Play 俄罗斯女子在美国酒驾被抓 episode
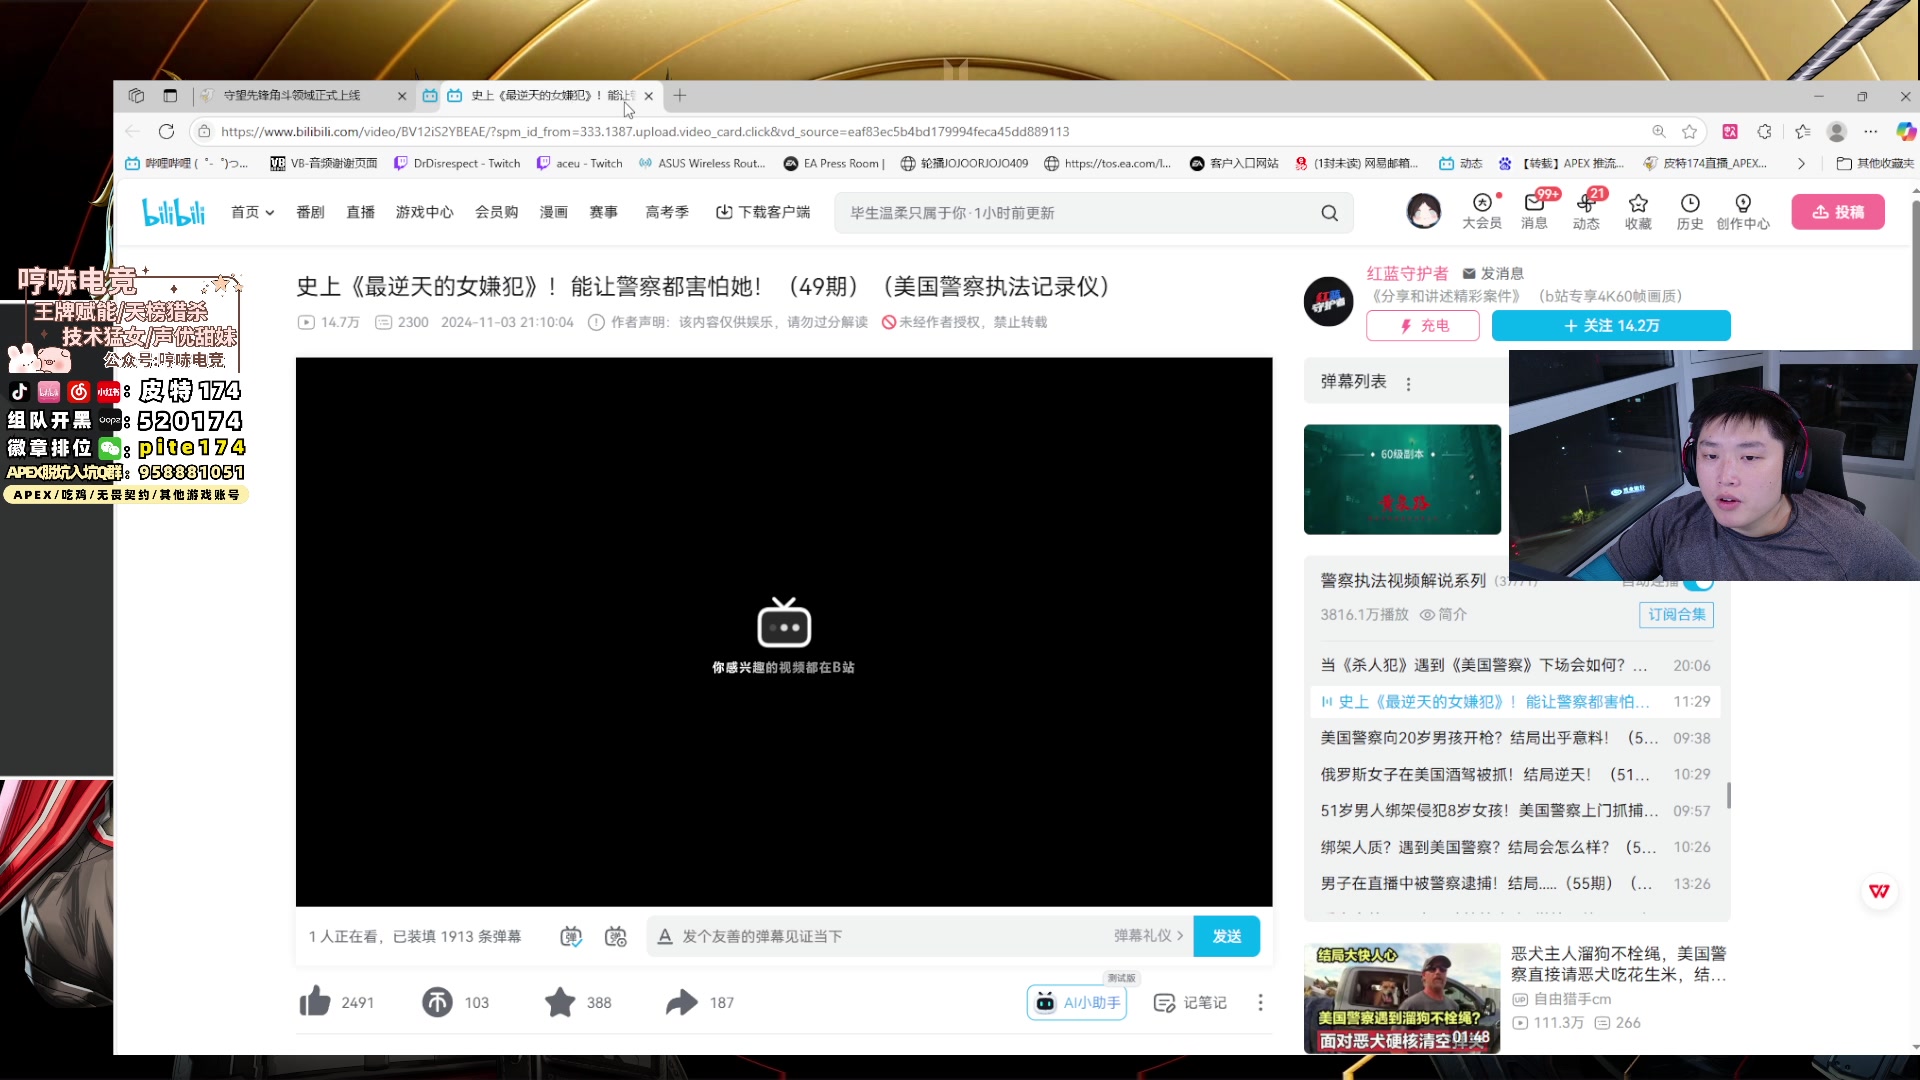Screen dimensions: 1920x1080 tap(1515, 774)
